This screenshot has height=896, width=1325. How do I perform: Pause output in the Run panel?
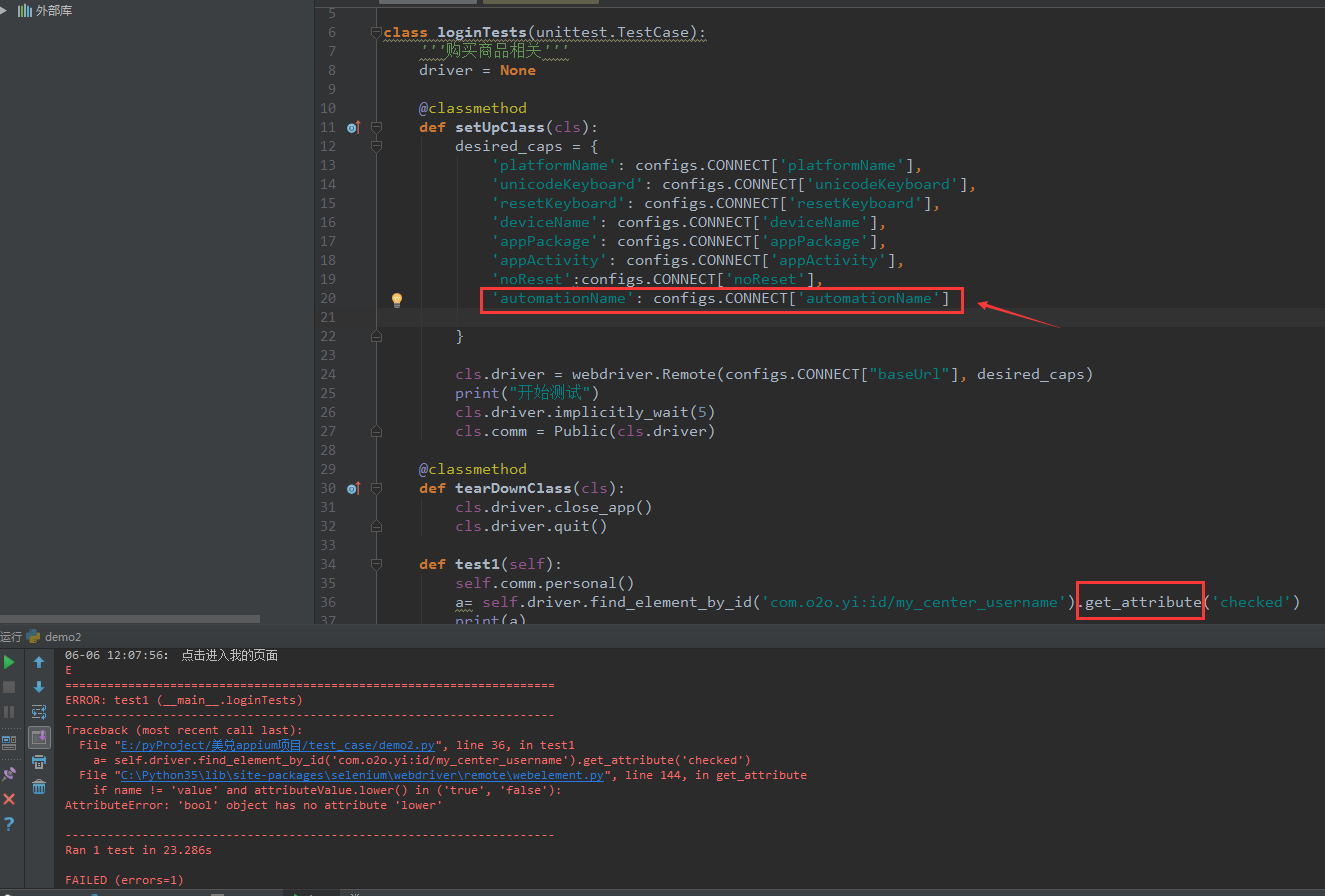9,712
